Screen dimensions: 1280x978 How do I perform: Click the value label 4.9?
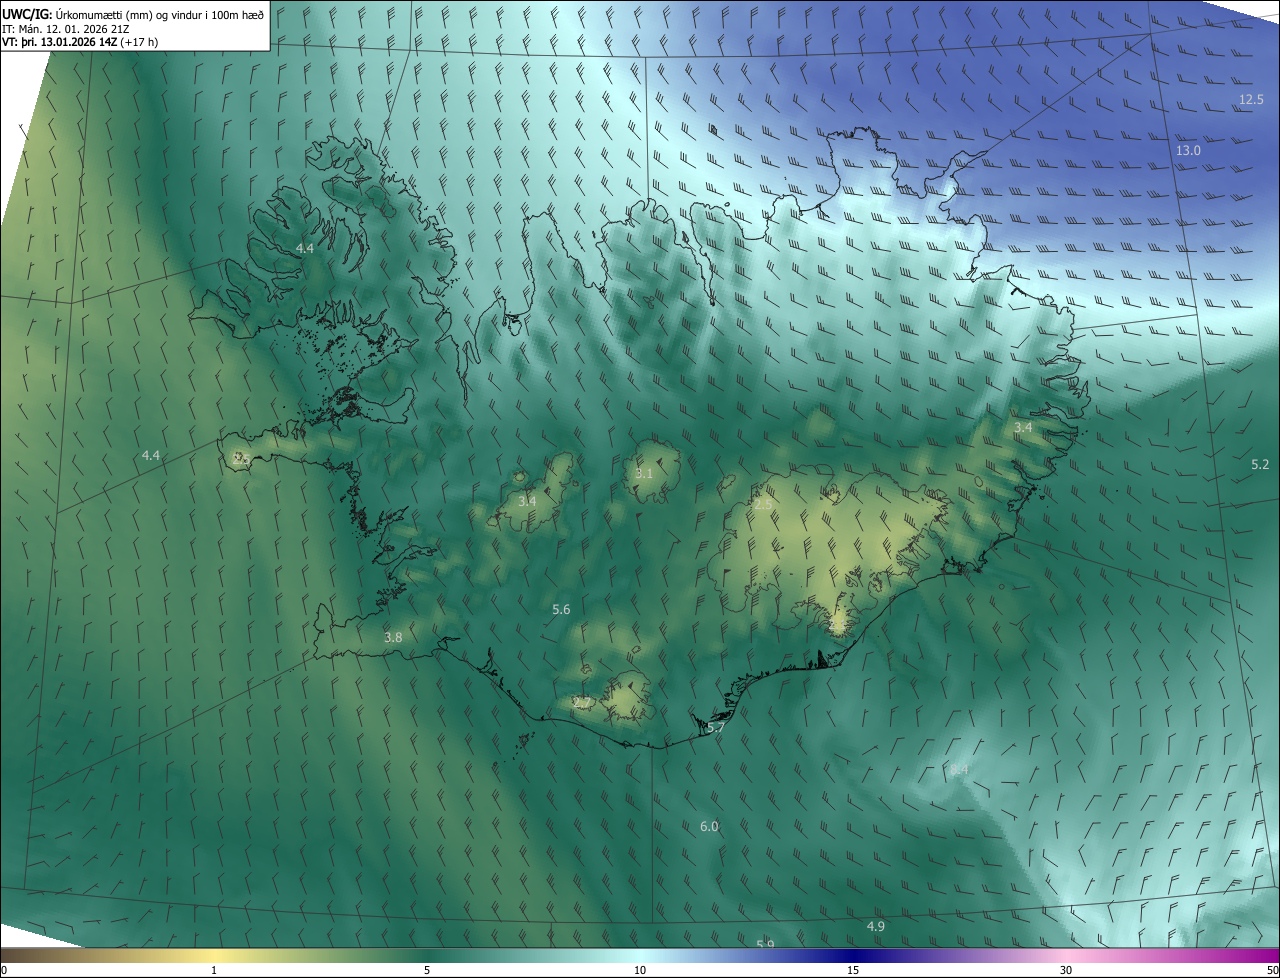pos(875,926)
